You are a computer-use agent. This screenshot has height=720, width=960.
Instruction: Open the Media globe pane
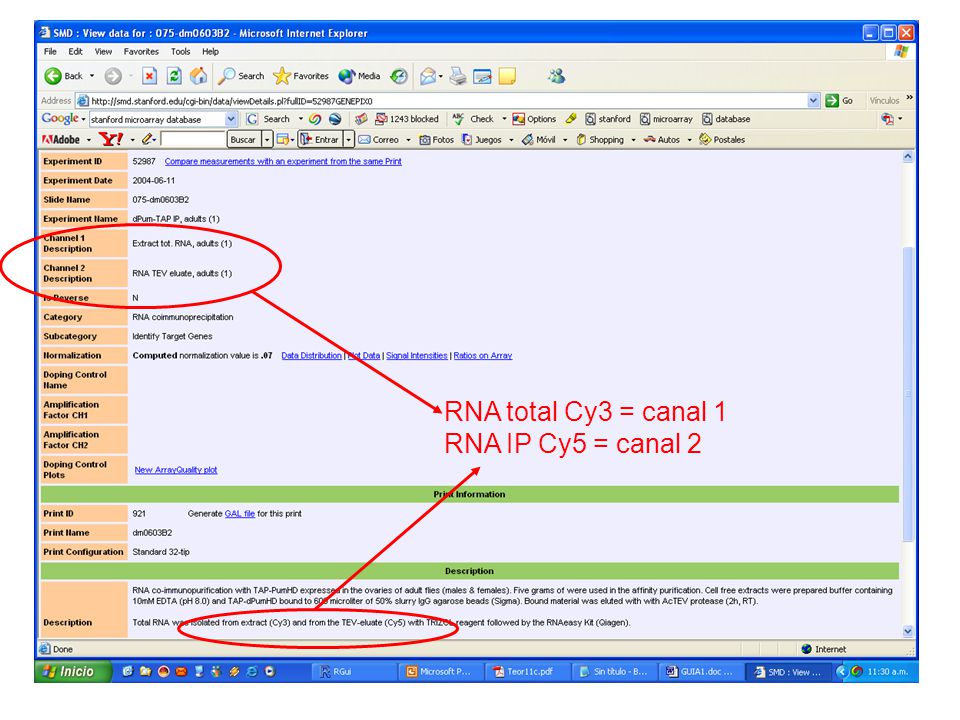click(x=359, y=76)
